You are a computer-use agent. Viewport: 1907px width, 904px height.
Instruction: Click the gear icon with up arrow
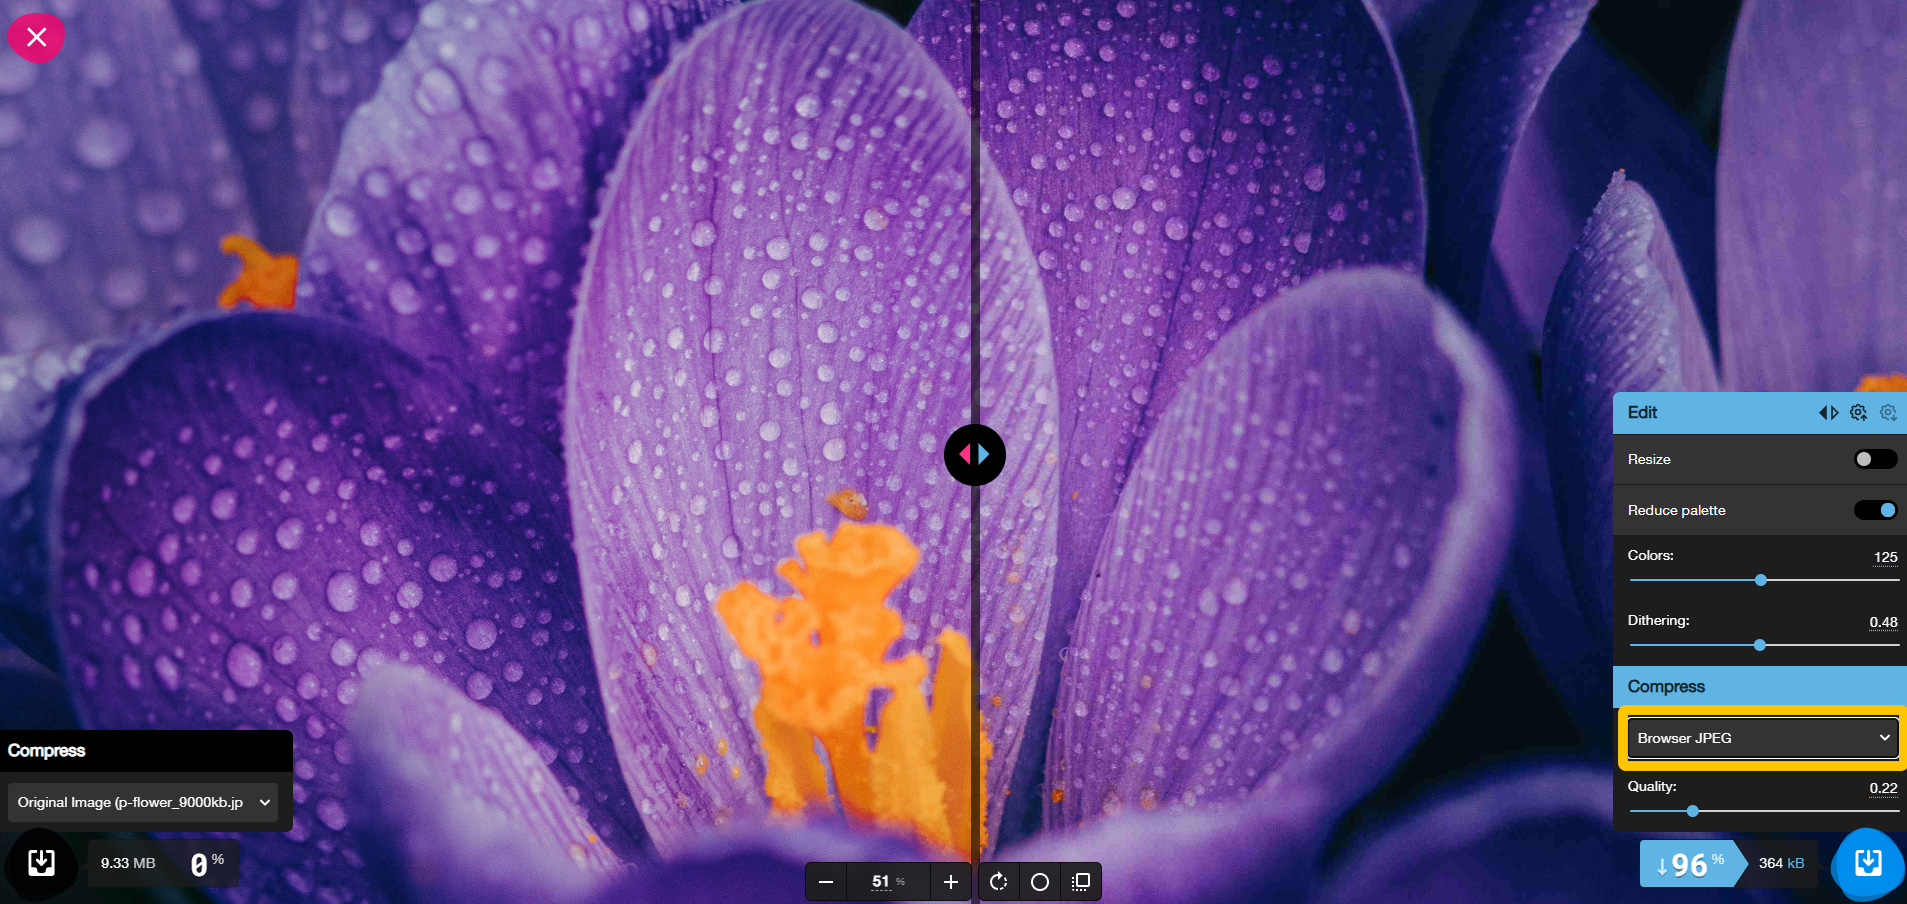click(x=1858, y=413)
